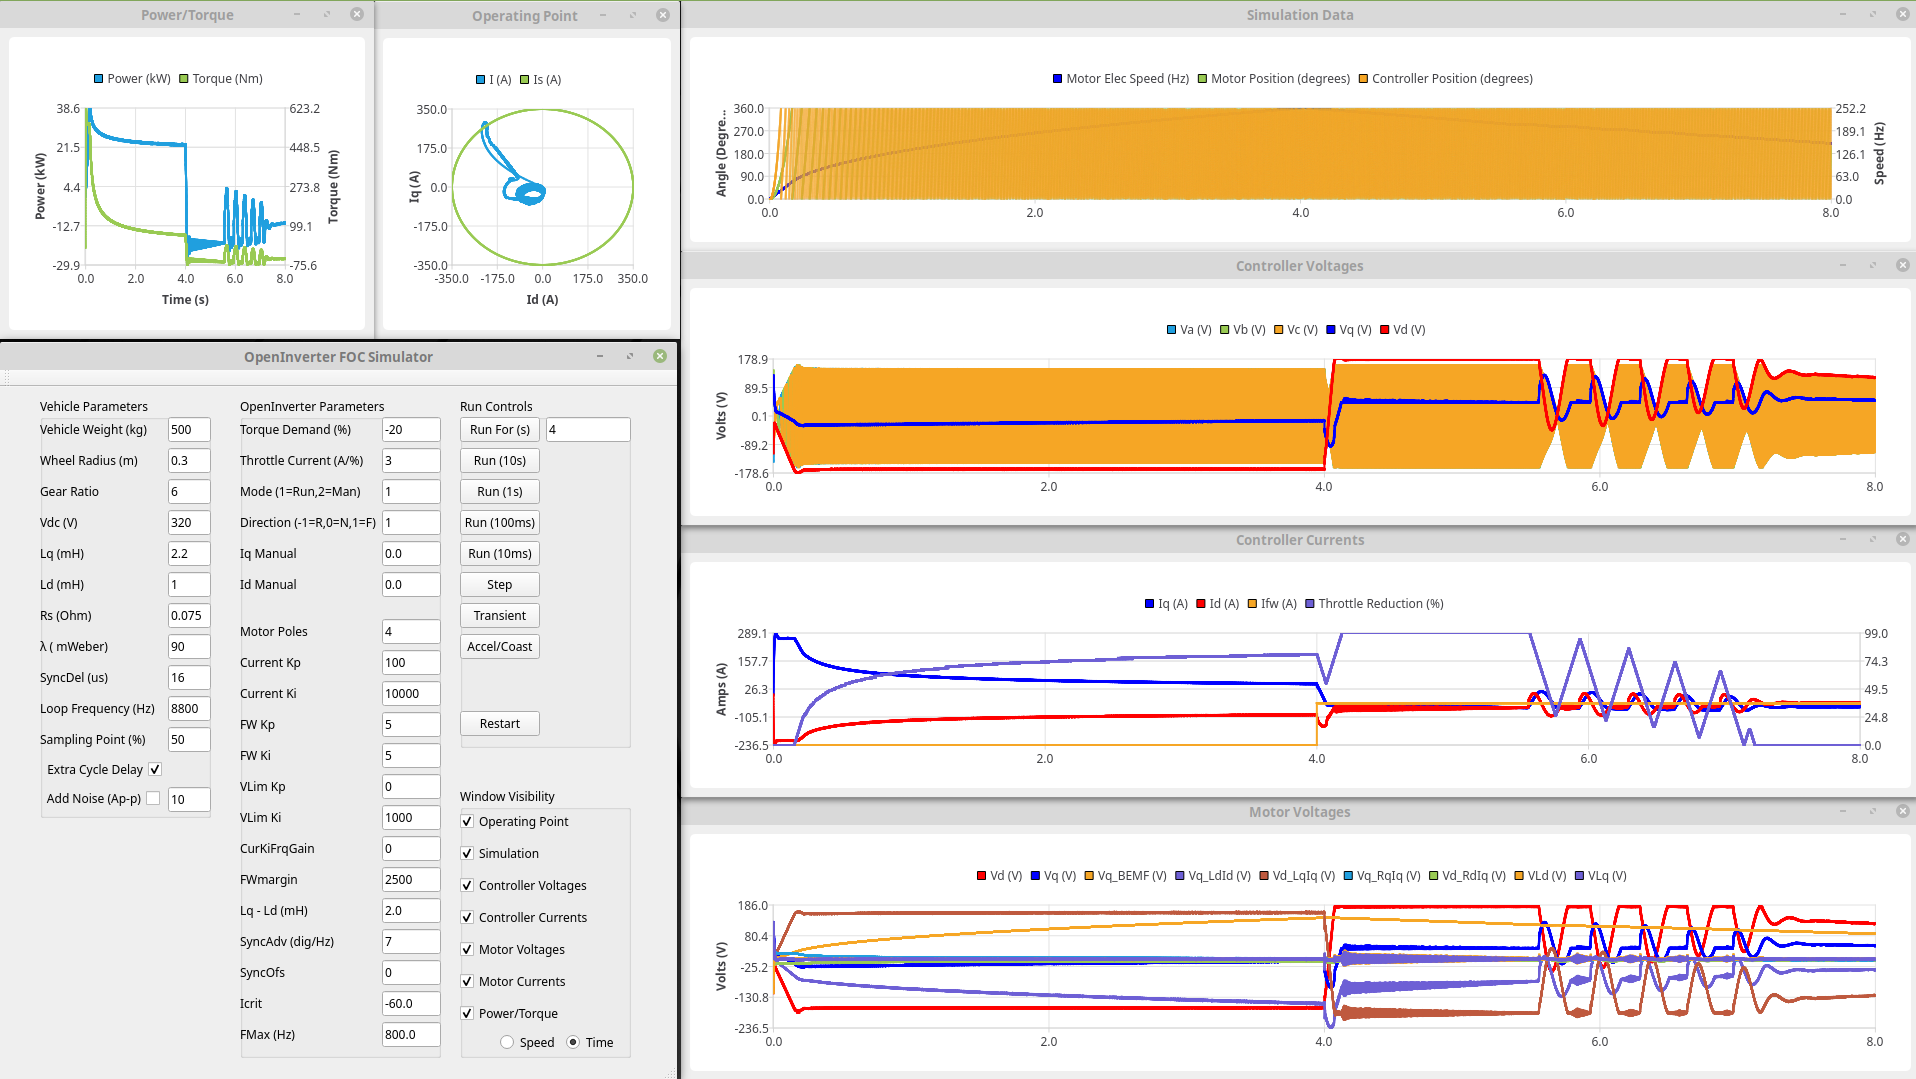The image size is (1916, 1079).
Task: Click the Vdc (V) value field
Action: [188, 523]
